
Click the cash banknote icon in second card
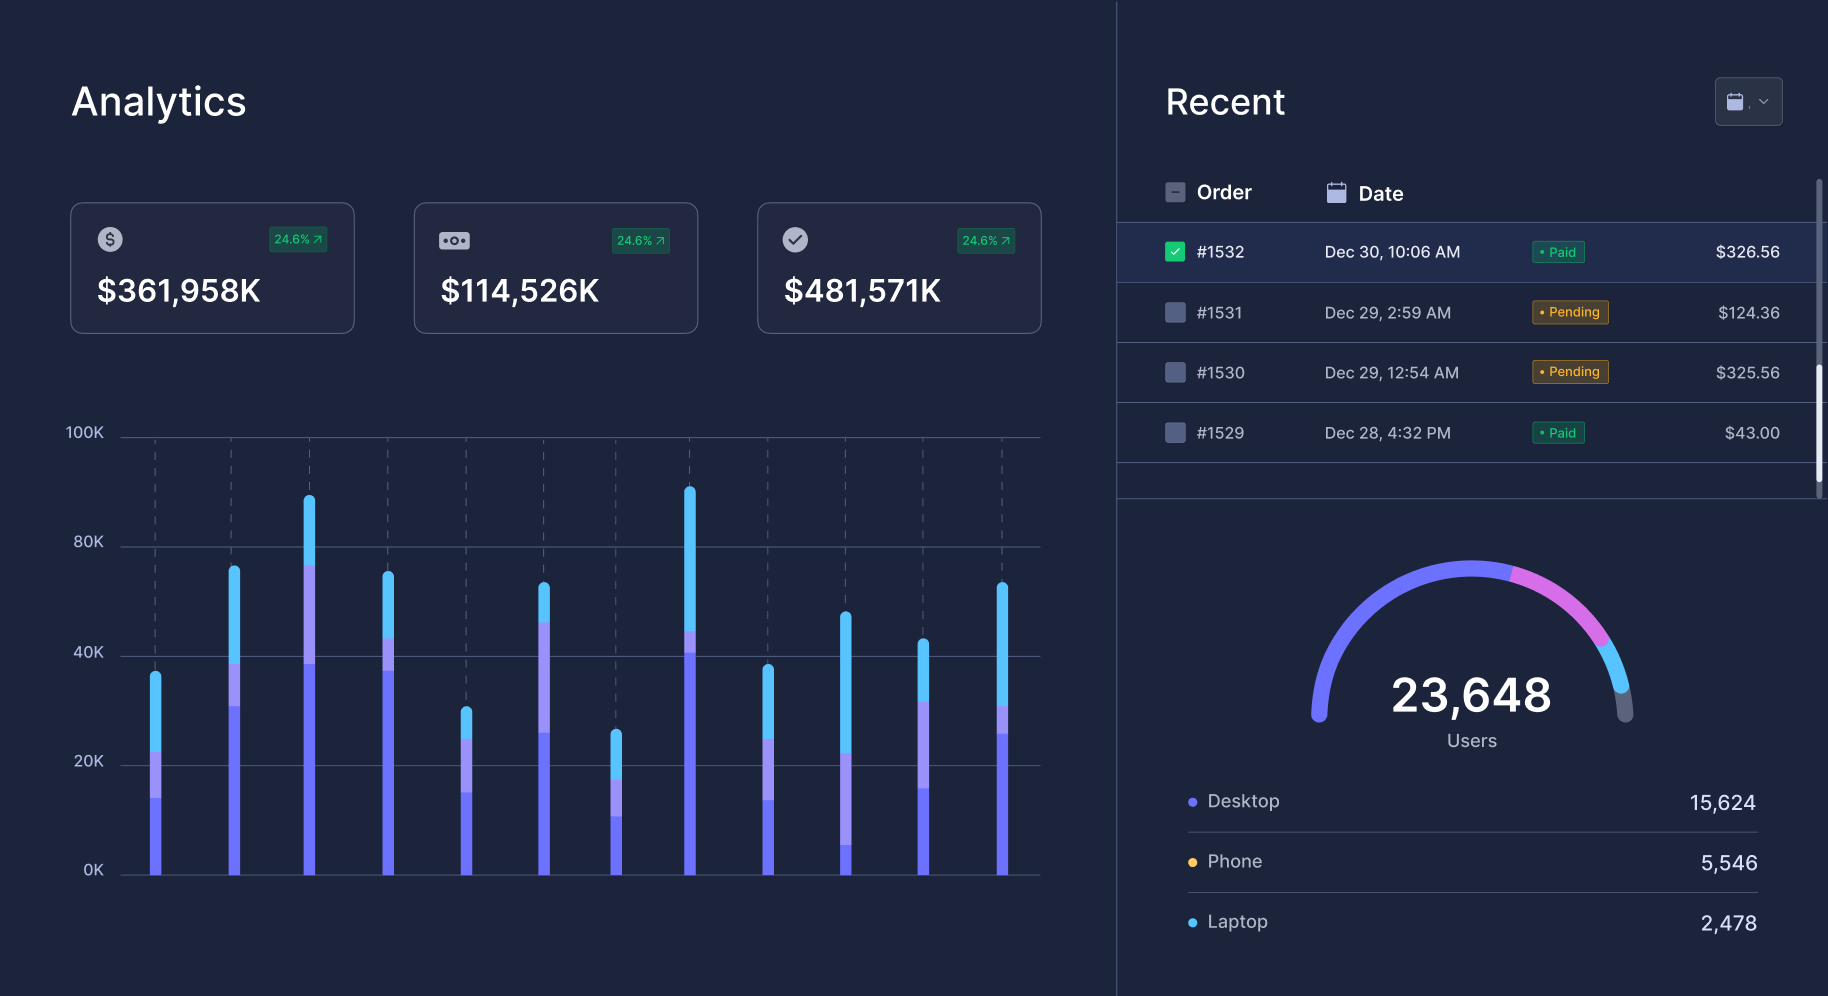click(x=454, y=240)
